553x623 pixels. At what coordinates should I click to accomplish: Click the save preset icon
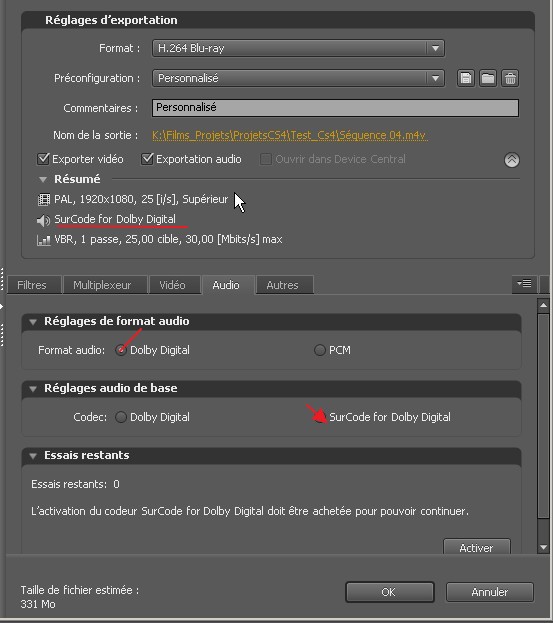466,78
